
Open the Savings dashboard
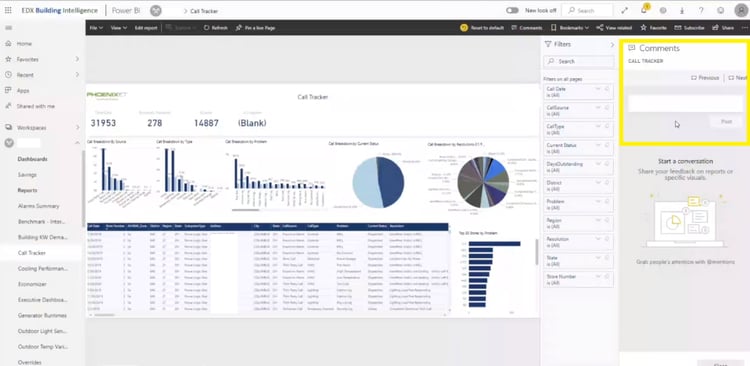(x=27, y=175)
